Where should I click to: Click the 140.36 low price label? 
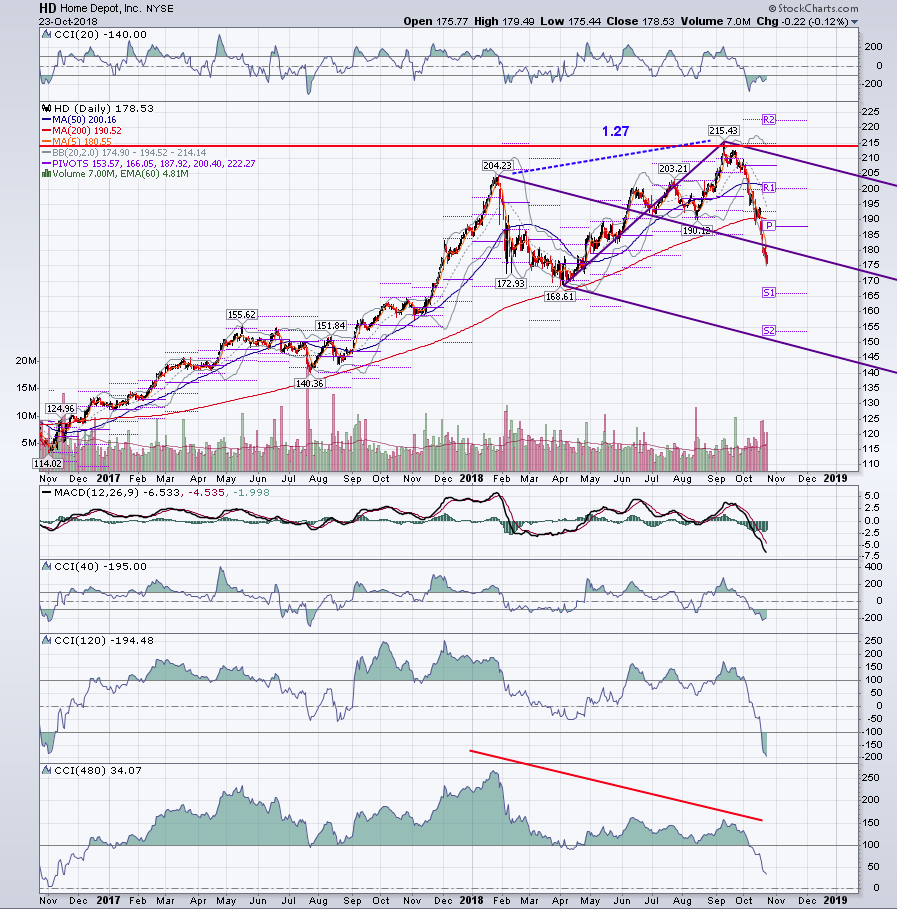309,383
